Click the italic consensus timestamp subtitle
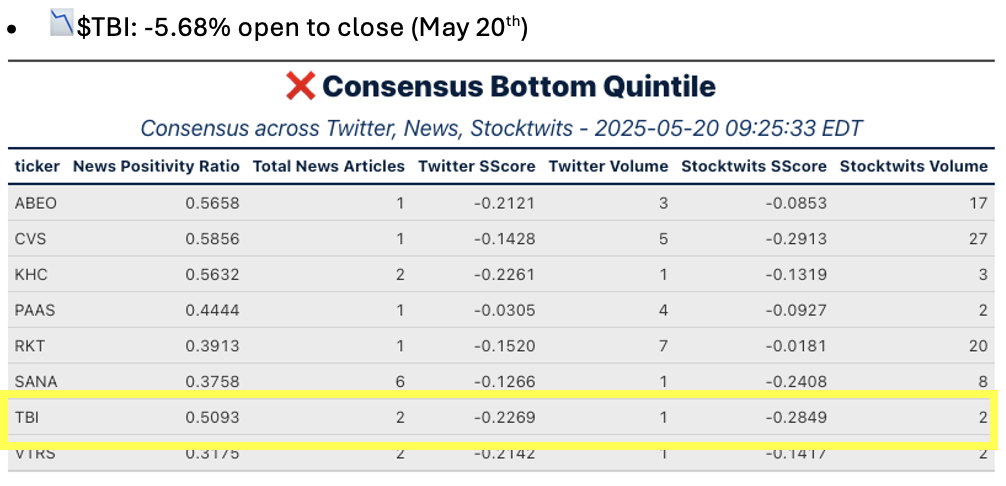The height and width of the screenshot is (486, 1006). click(501, 129)
